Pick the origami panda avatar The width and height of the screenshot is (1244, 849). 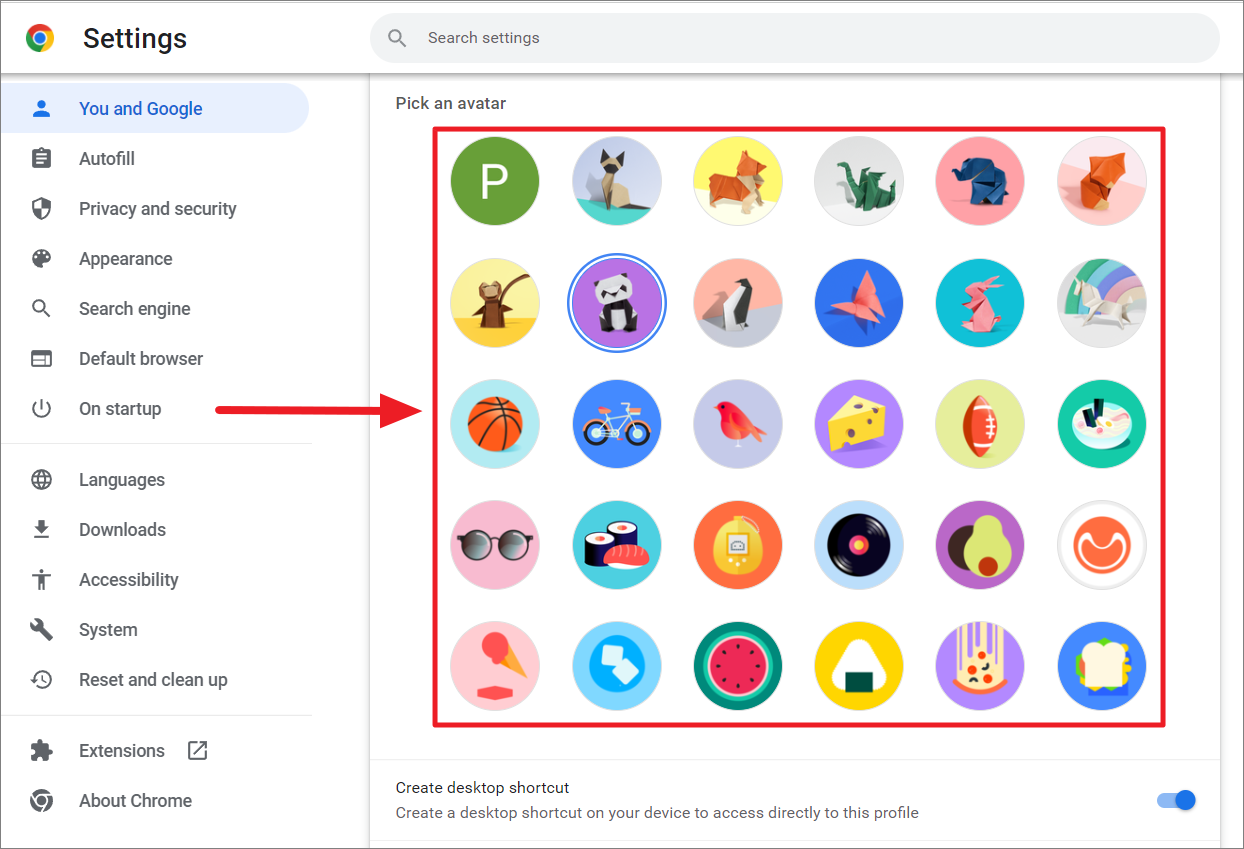pos(617,303)
